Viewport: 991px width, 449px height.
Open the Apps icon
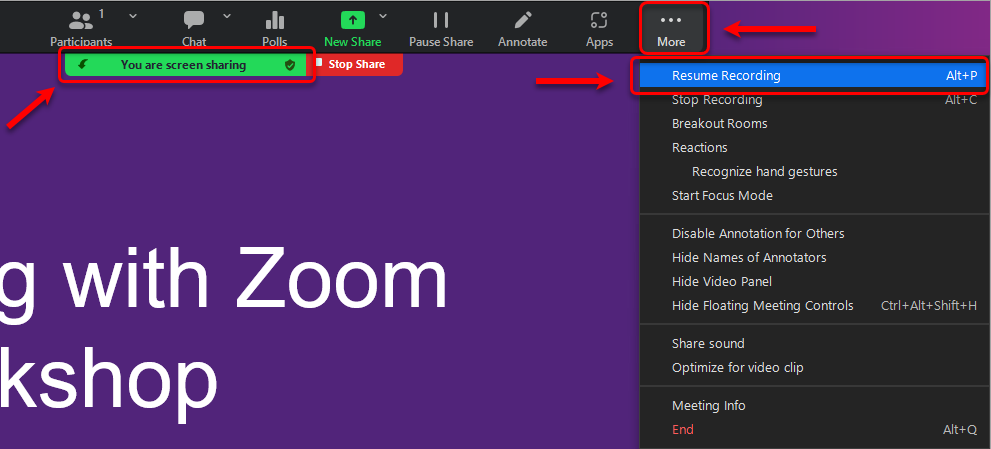click(x=599, y=20)
